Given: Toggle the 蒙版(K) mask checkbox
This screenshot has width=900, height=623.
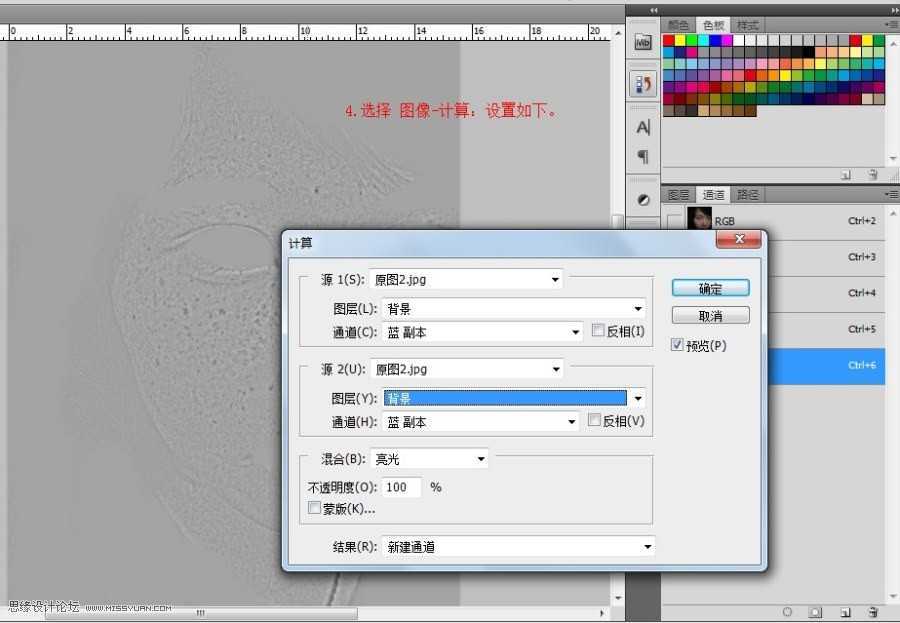Looking at the screenshot, I should (315, 508).
